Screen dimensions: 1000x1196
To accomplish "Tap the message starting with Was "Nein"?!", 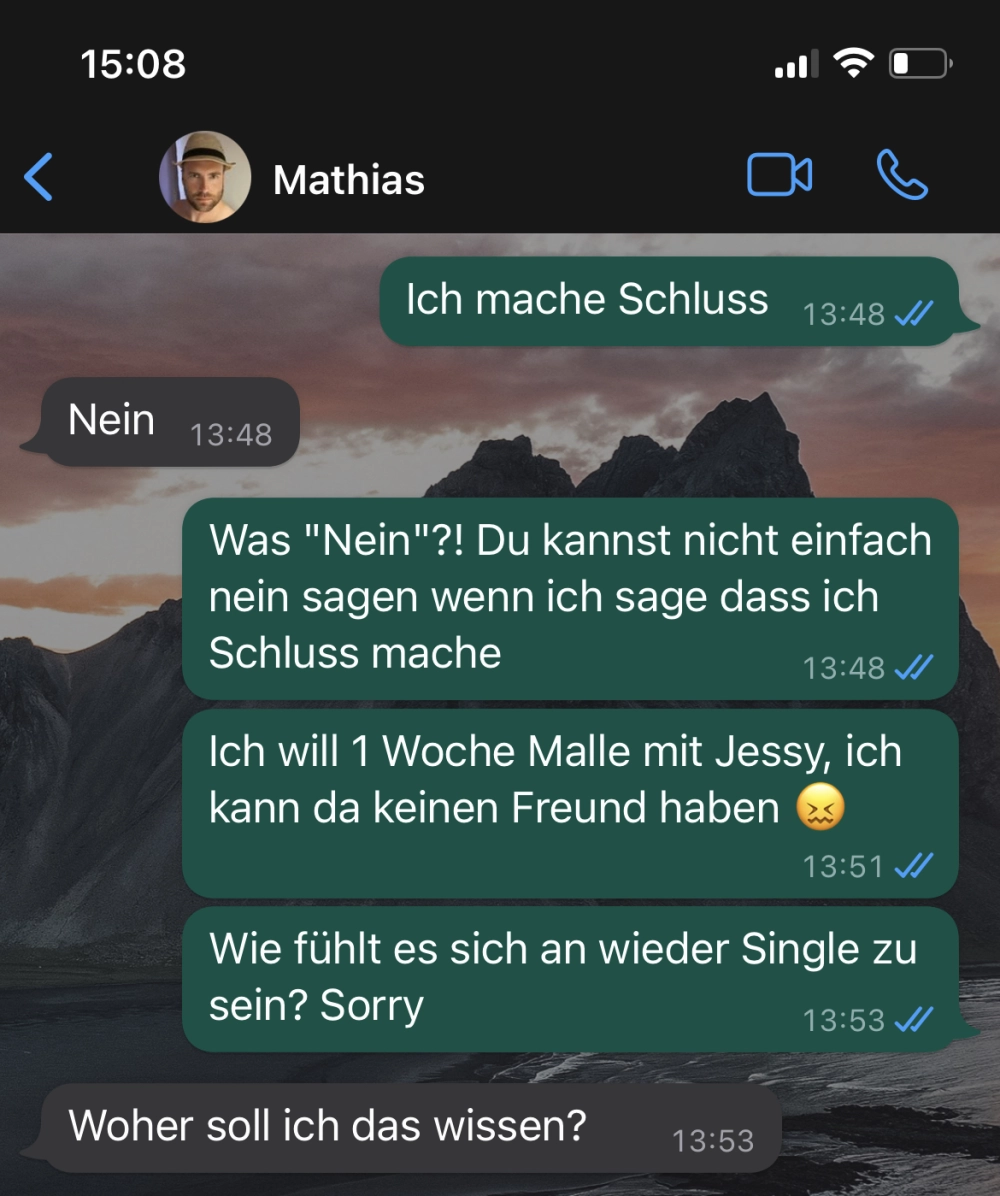I will click(x=570, y=599).
